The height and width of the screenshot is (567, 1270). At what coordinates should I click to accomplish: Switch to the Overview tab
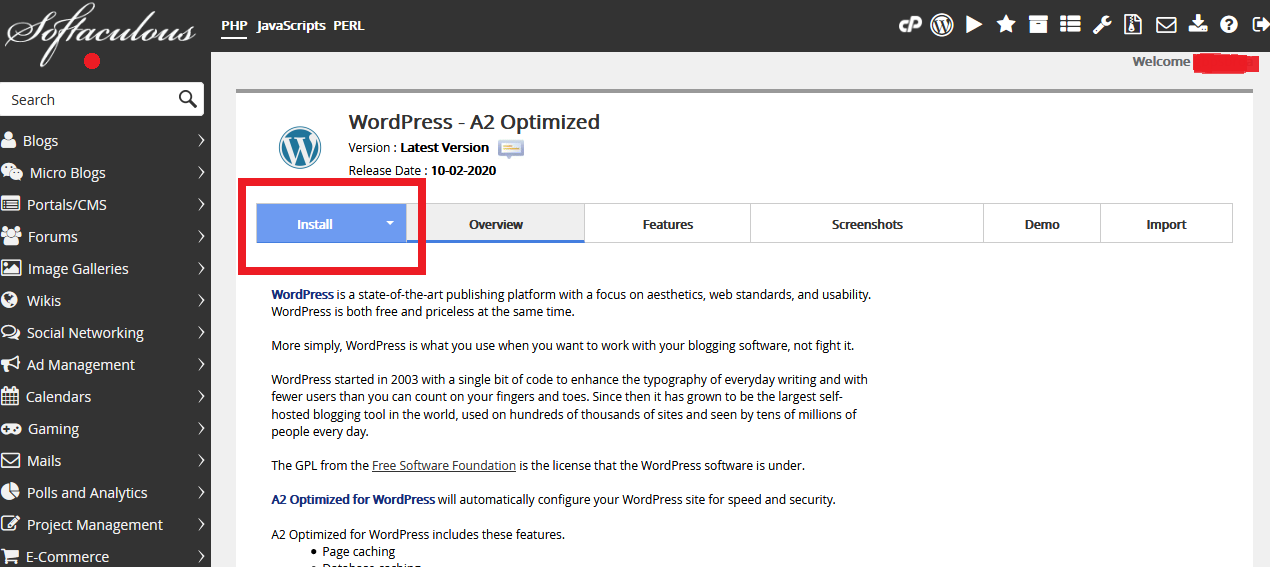tap(496, 224)
